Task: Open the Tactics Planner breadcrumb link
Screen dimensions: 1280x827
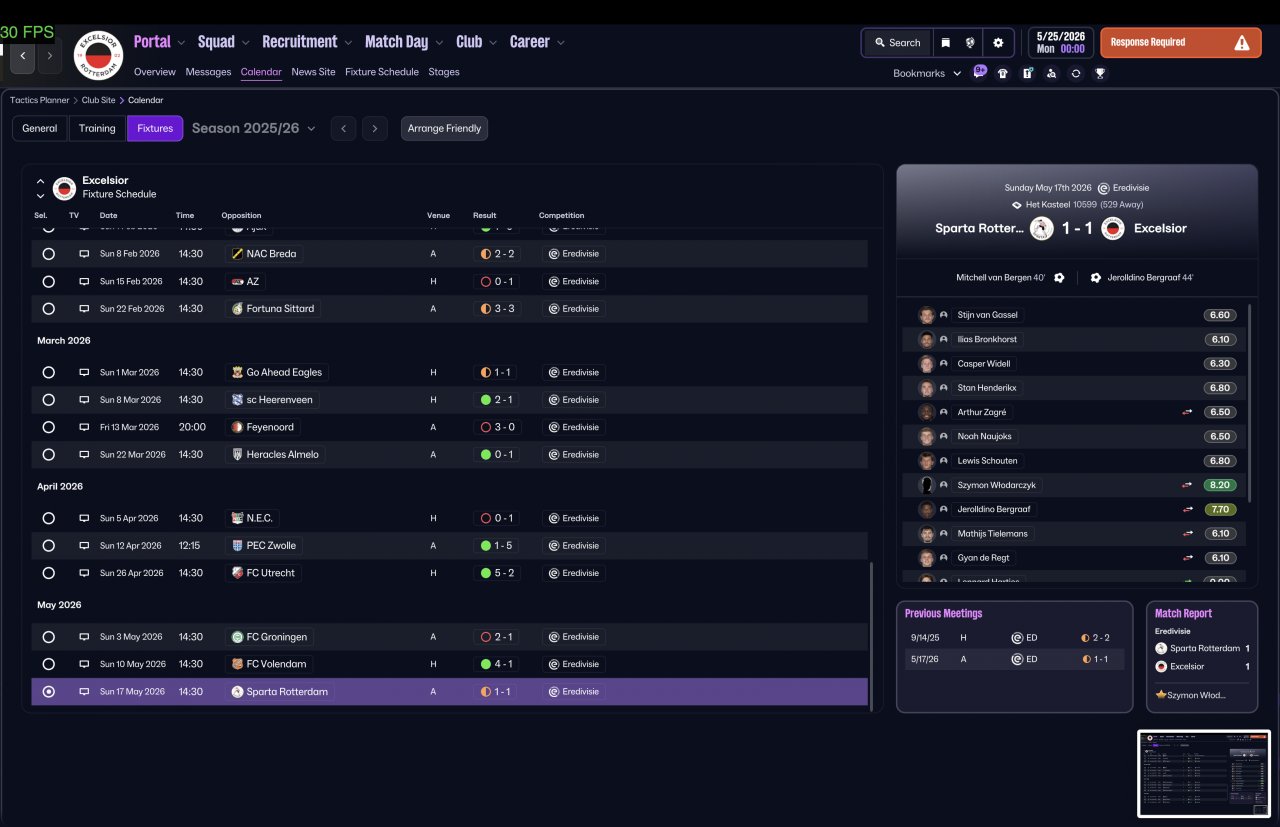Action: 40,100
